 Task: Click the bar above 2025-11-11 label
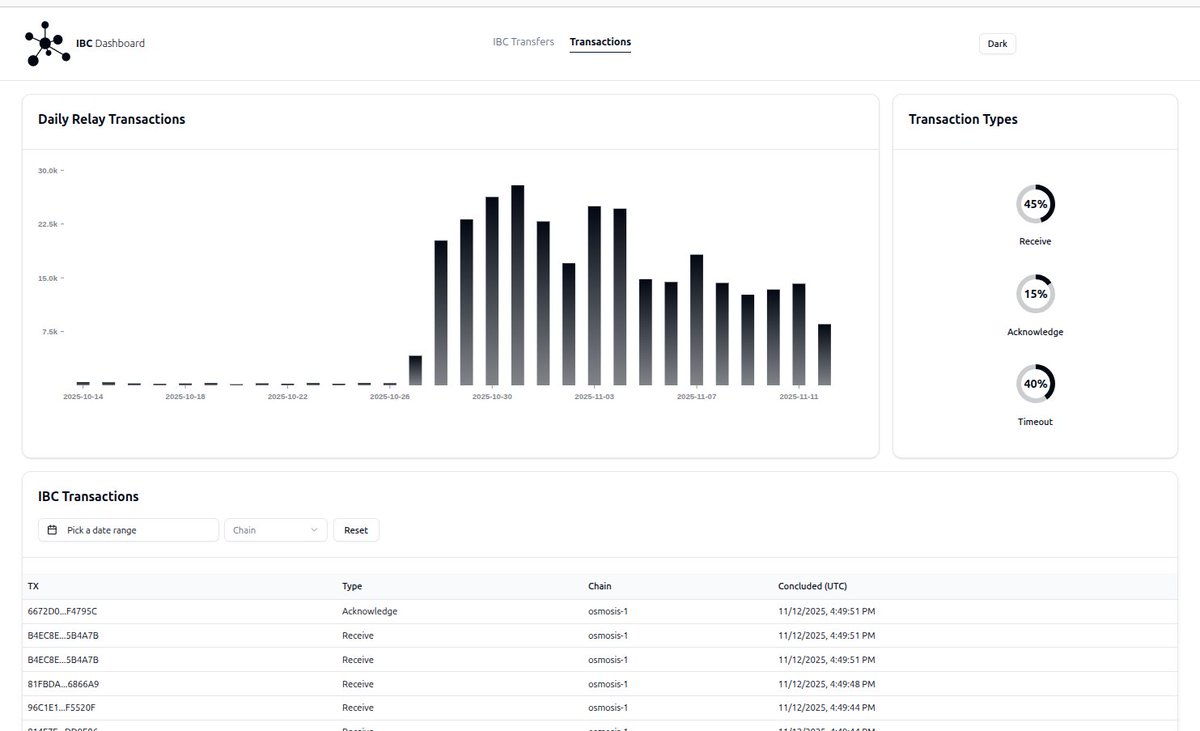click(x=799, y=335)
